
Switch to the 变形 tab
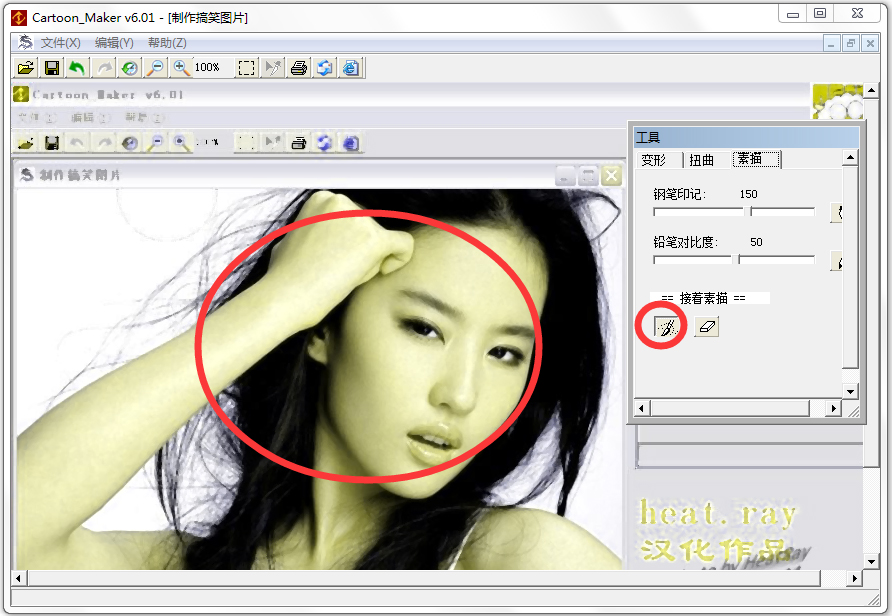tap(654, 160)
